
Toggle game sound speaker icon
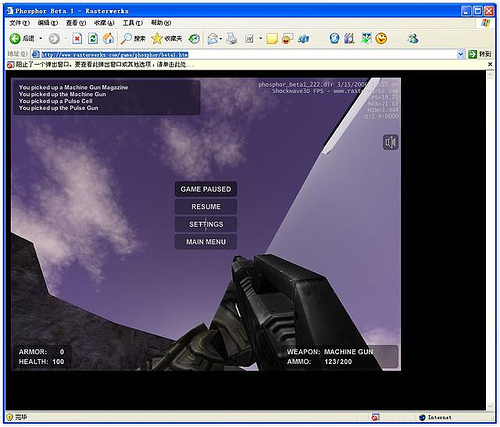(390, 142)
